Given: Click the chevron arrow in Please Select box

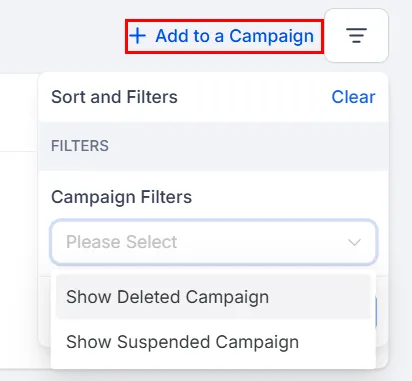Looking at the screenshot, I should 354,242.
